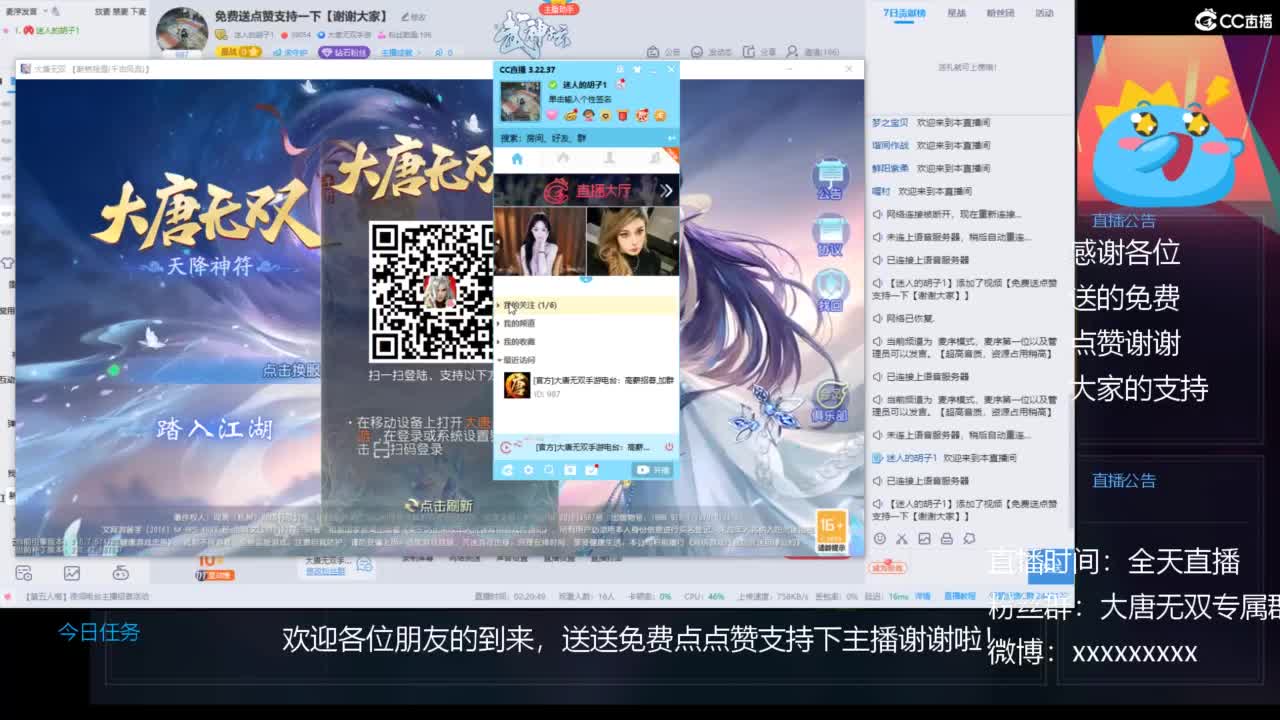The height and width of the screenshot is (720, 1280).
Task: Click gamepad icon in bottom-left toolbar
Action: coord(120,573)
